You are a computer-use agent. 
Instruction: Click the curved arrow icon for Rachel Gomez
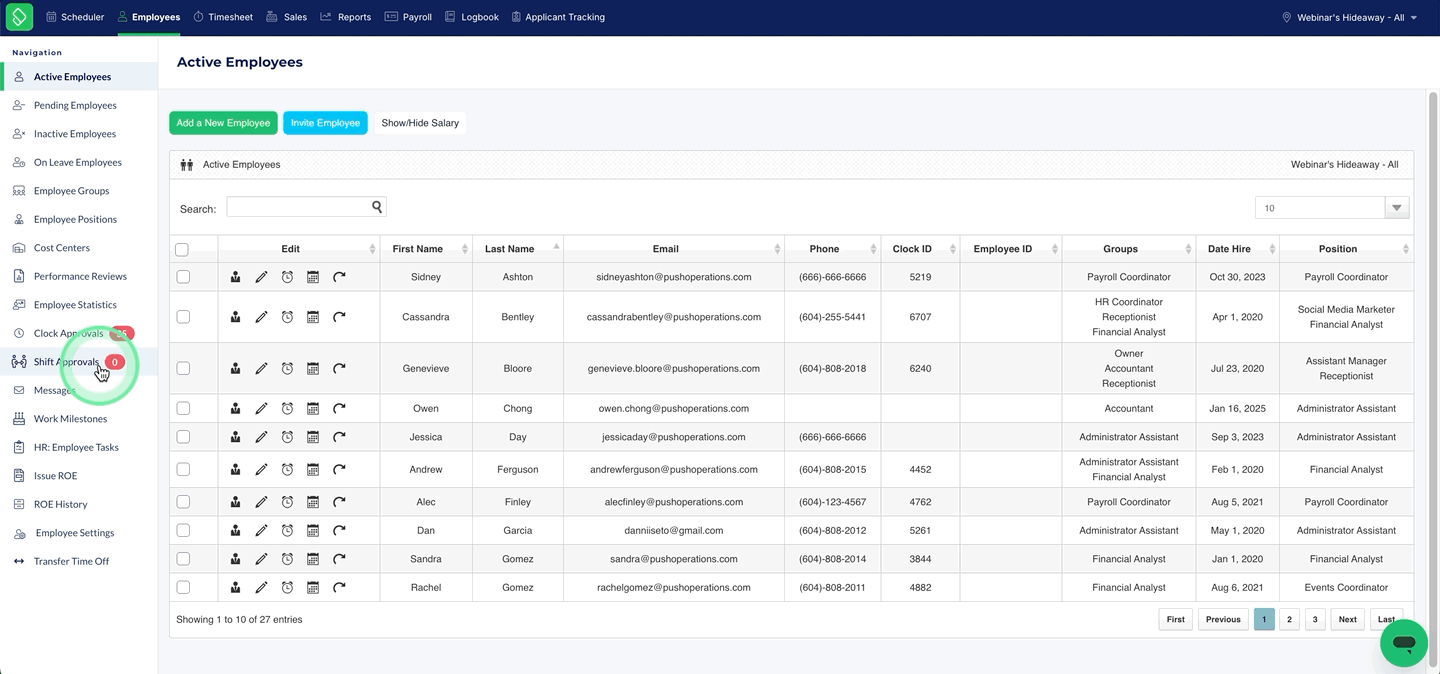339,588
